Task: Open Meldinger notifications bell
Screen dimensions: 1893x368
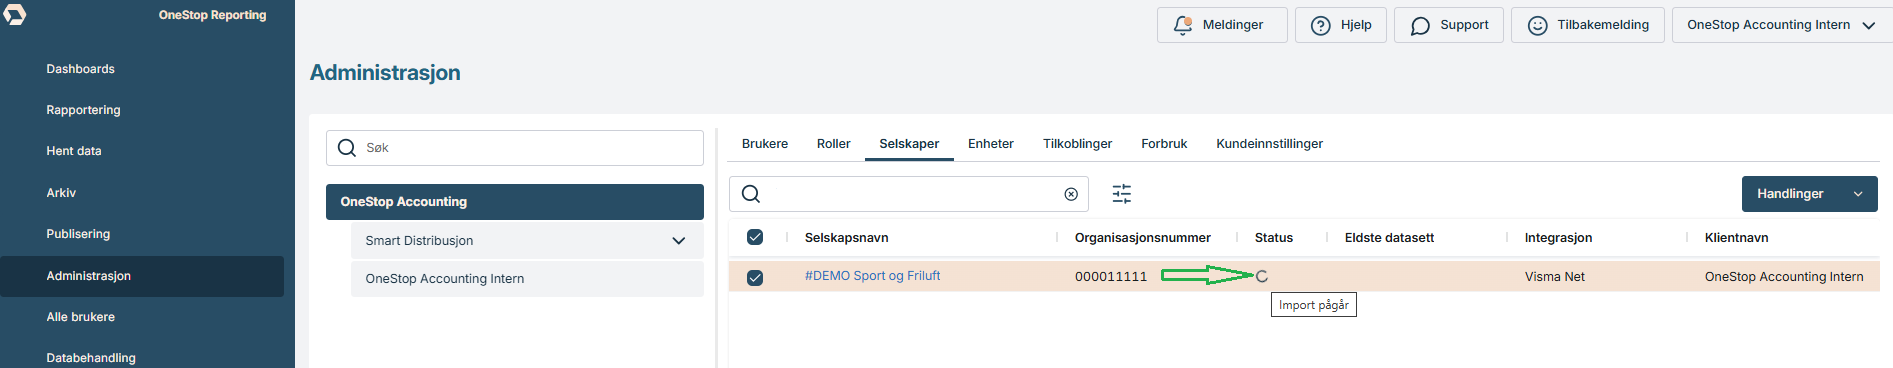Action: tap(1222, 25)
